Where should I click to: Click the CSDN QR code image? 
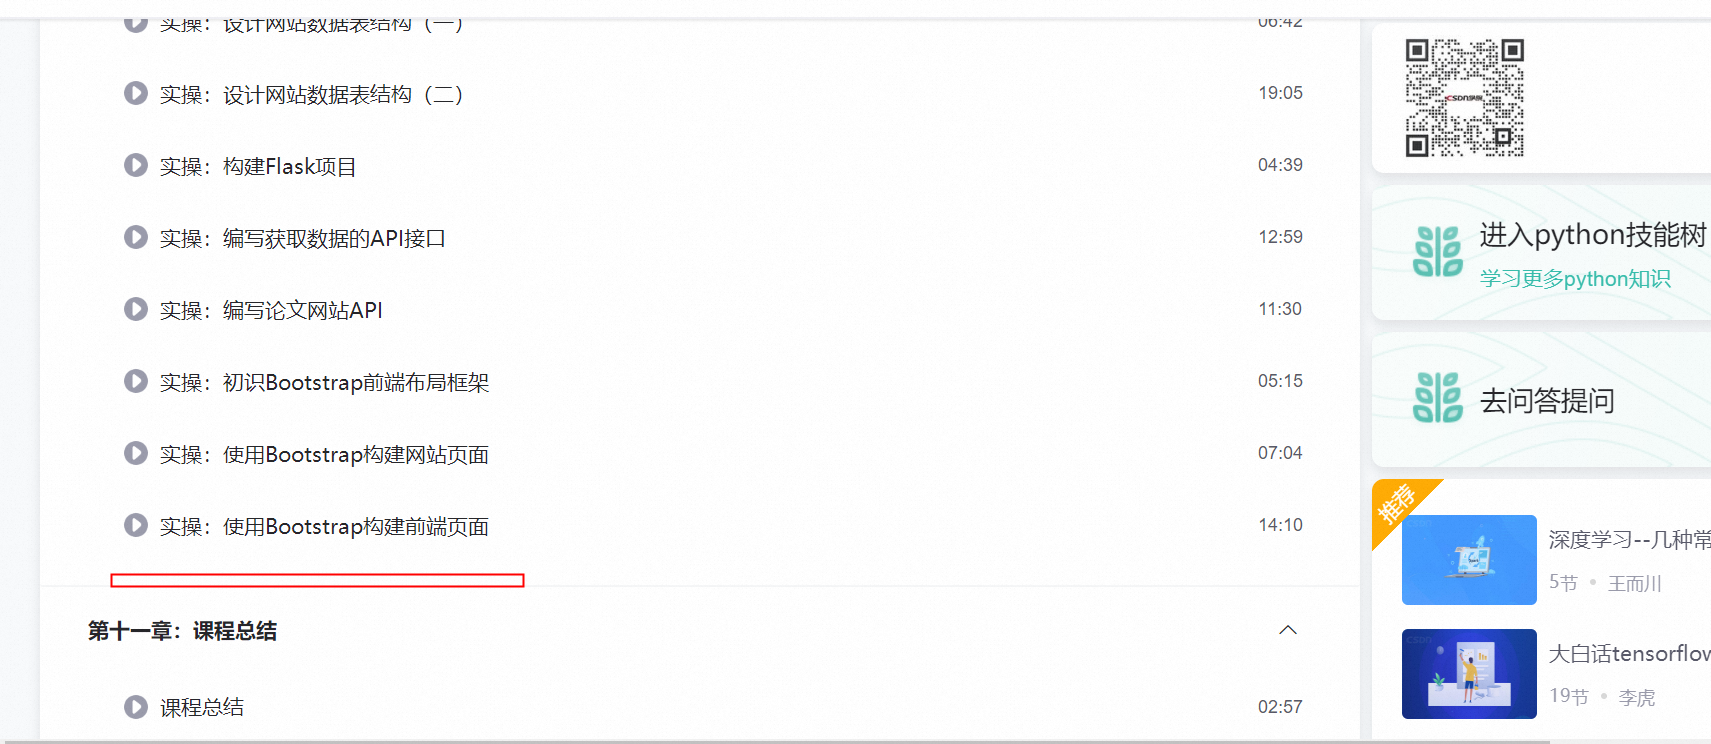coord(1465,98)
